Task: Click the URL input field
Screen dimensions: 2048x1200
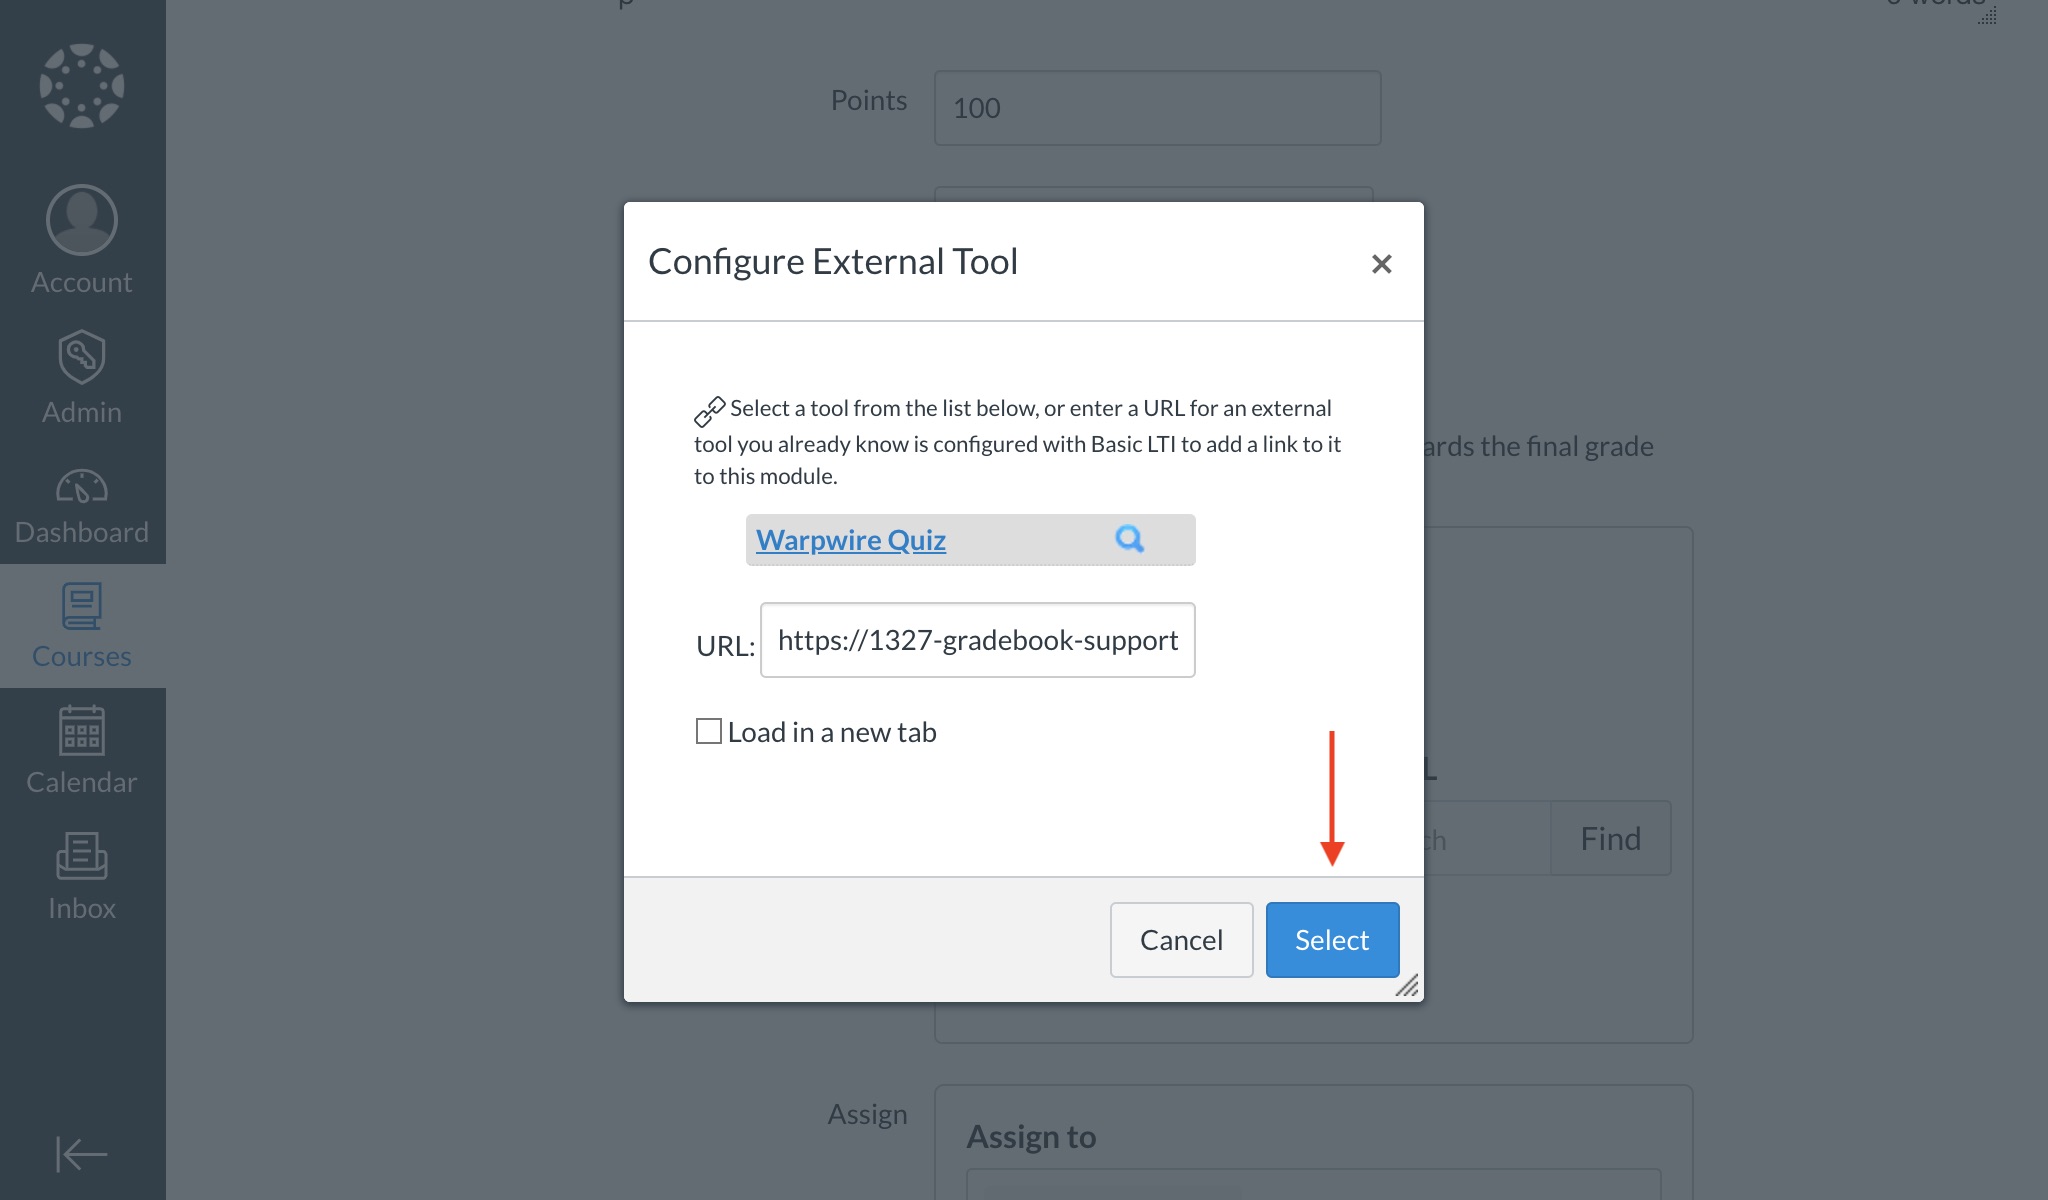Action: 978,640
